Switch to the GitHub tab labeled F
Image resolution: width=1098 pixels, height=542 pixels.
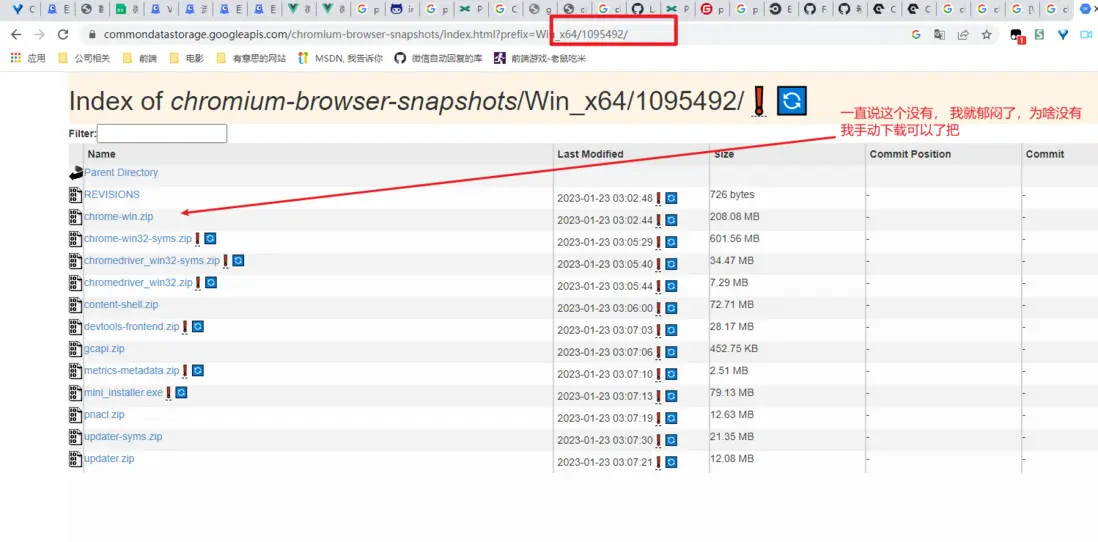pyautogui.click(x=816, y=9)
